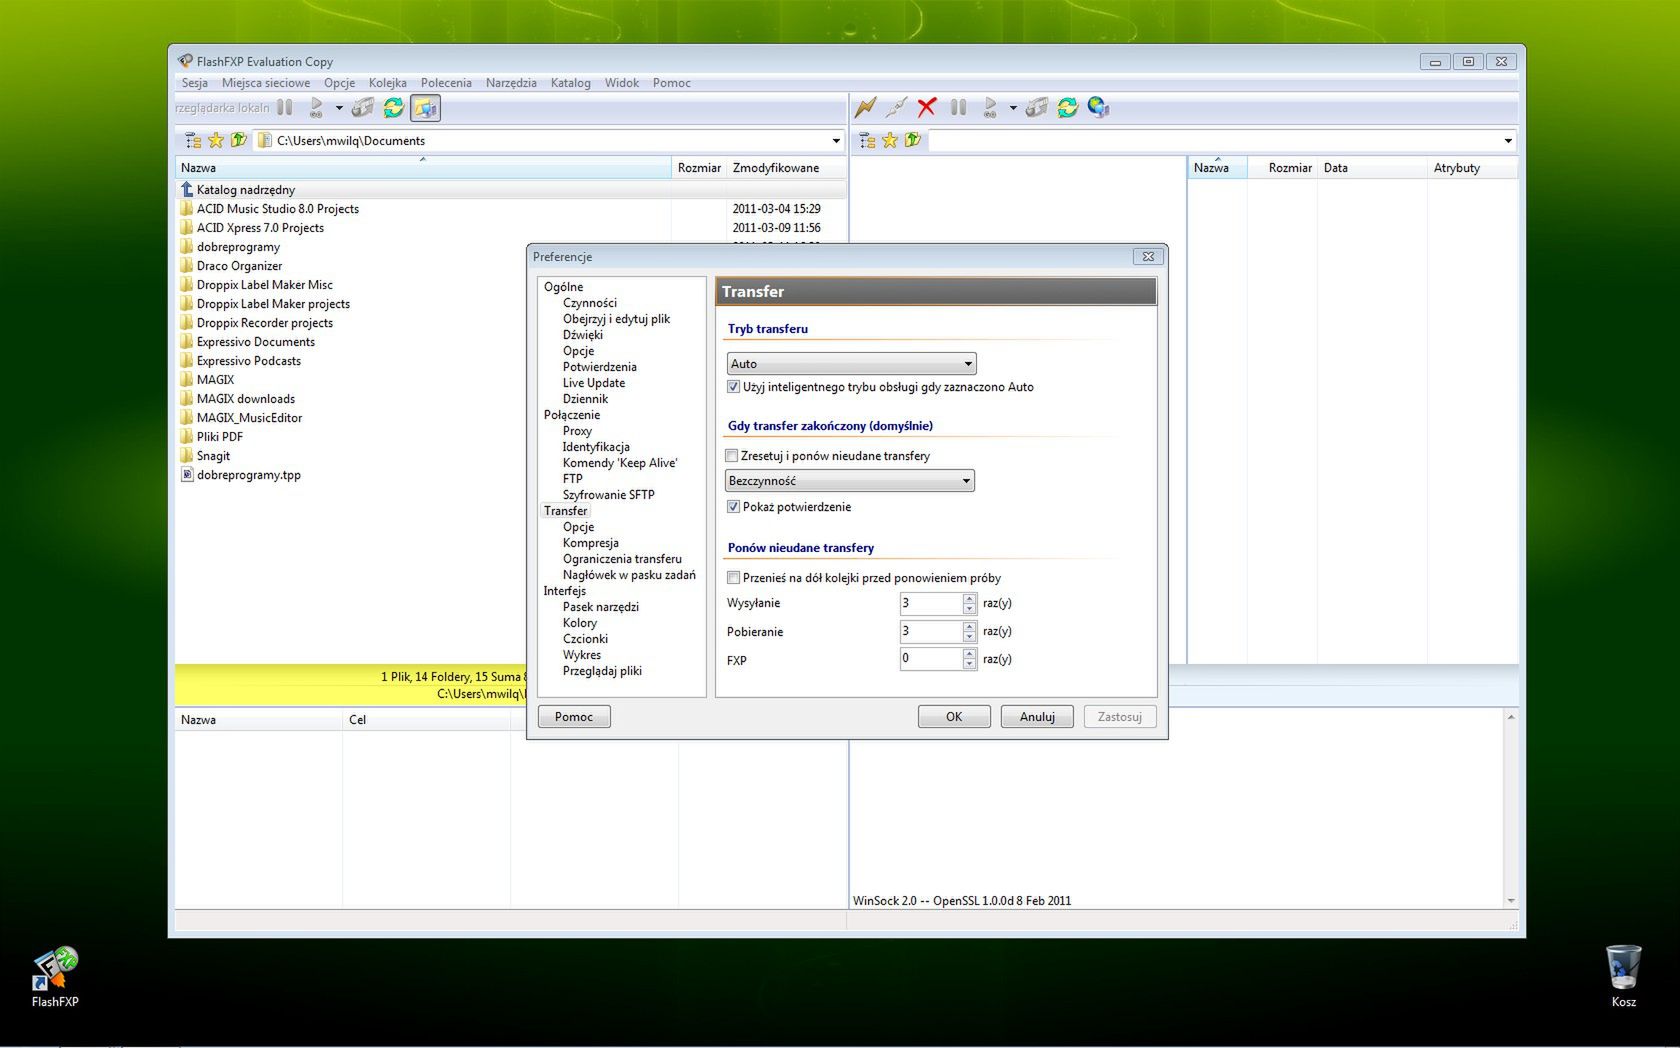Screen dimensions: 1680x1048
Task: Select Kolory under Interfejs
Action: tap(579, 623)
